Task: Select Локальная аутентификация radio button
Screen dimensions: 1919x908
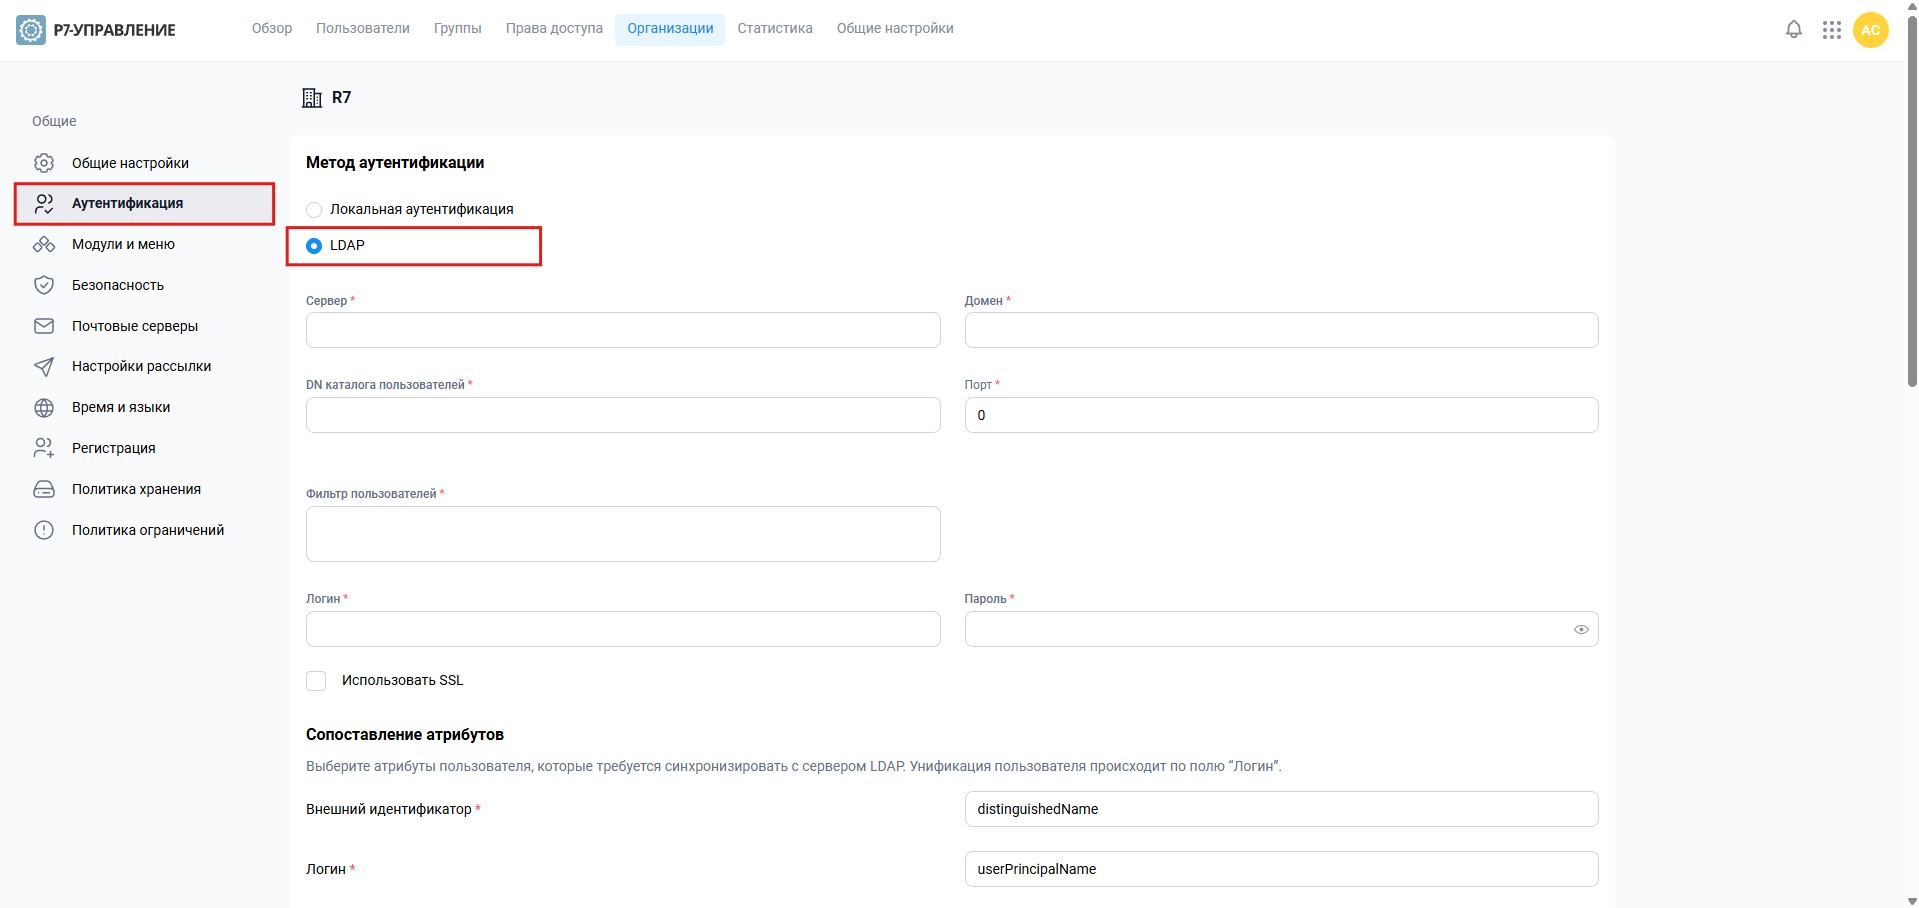Action: point(314,209)
